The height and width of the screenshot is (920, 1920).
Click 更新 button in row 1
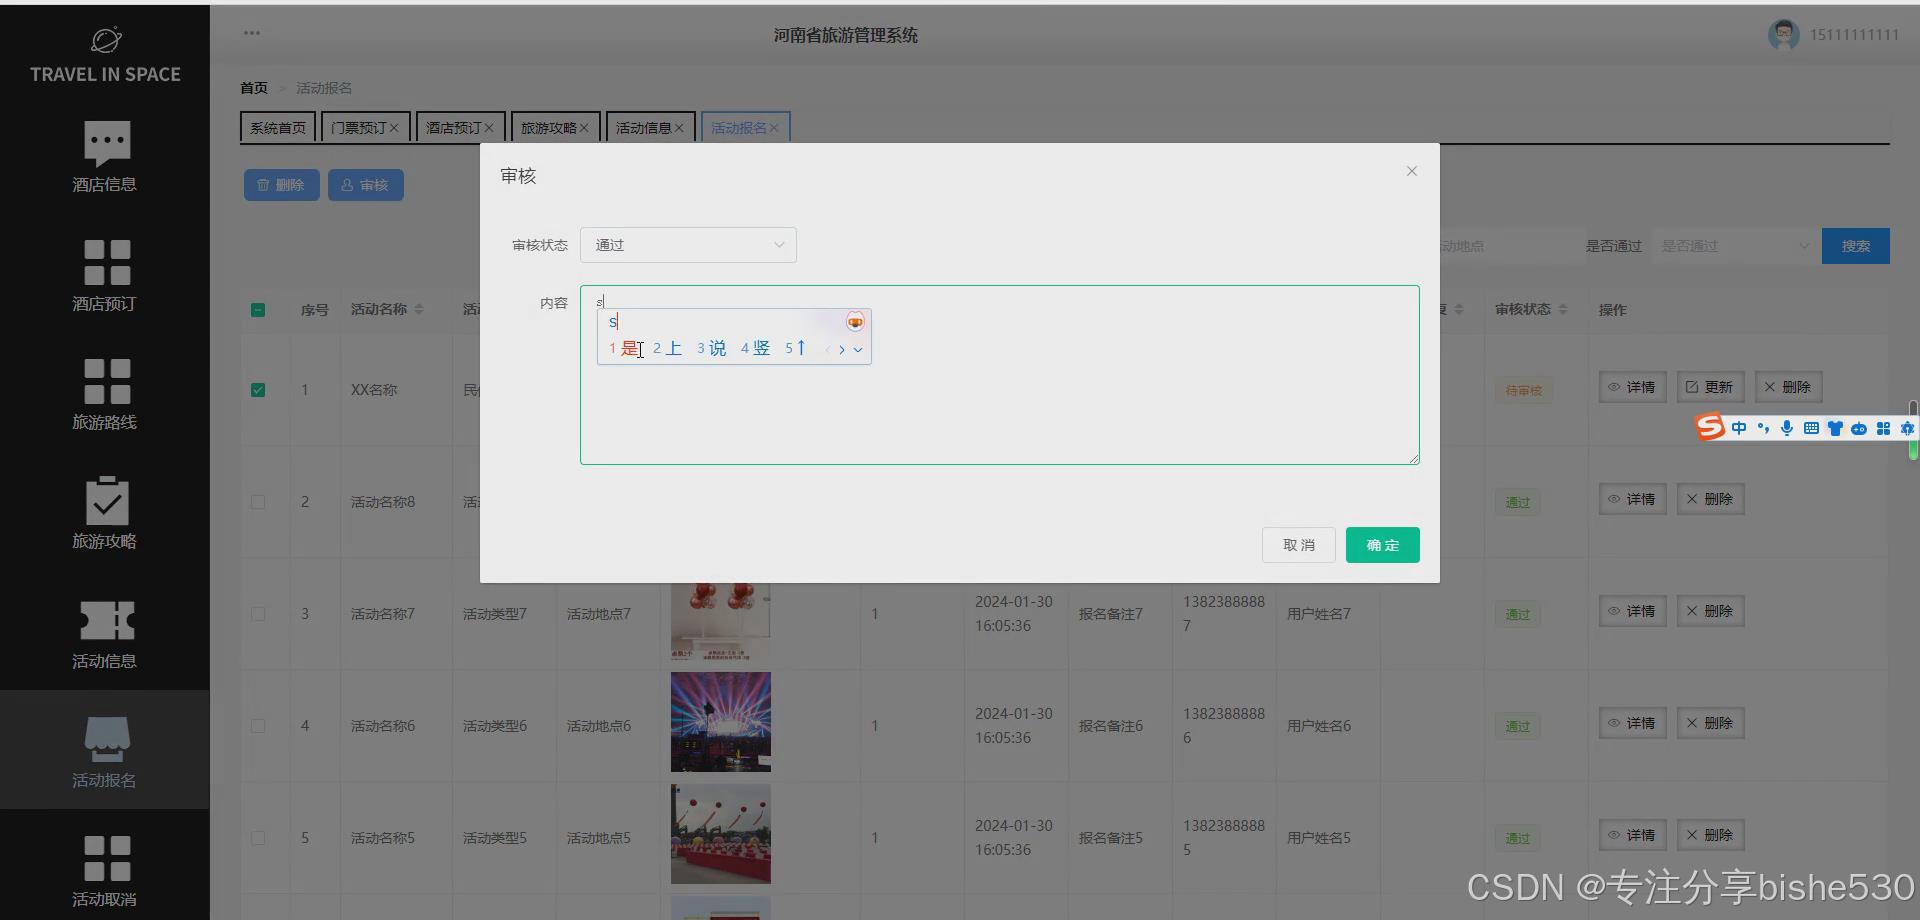pos(1710,387)
